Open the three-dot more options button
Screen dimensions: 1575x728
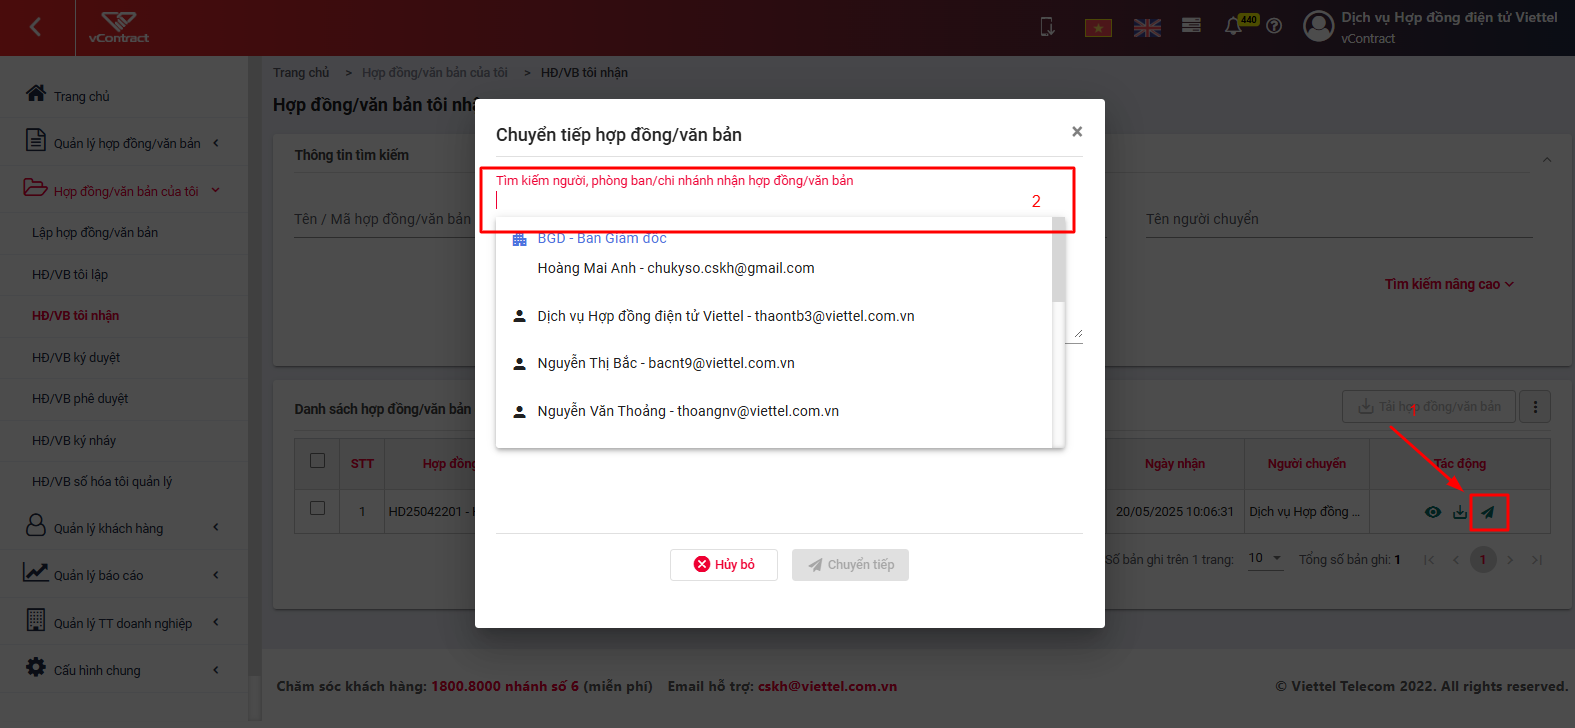[x=1535, y=407]
